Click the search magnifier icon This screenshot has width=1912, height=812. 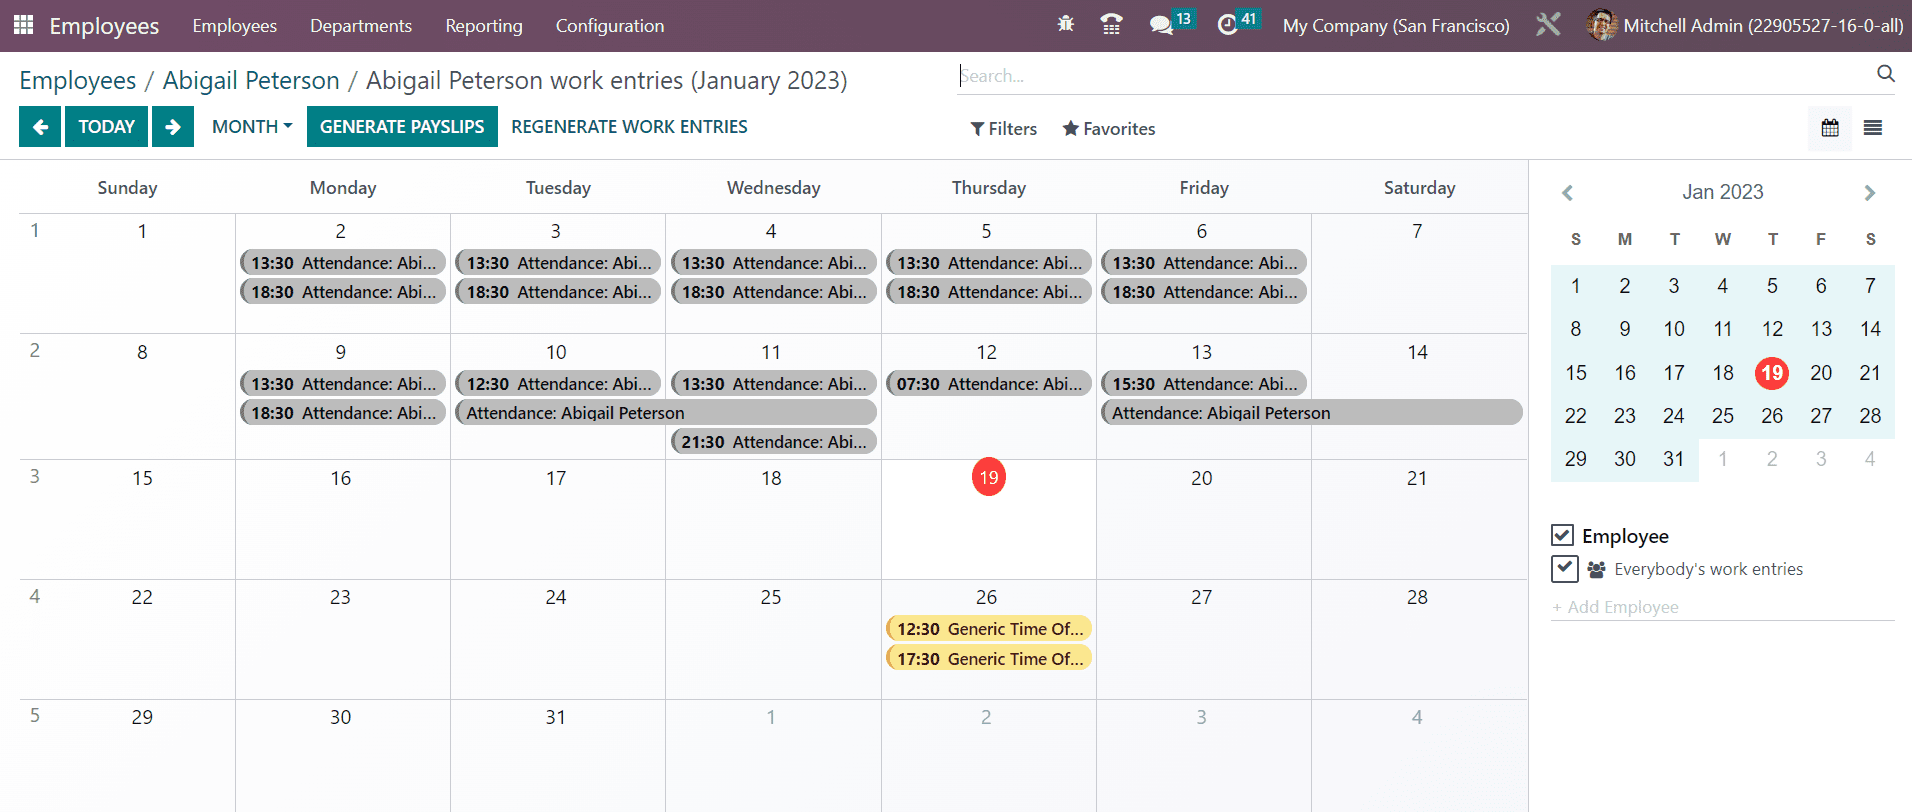pos(1885,74)
